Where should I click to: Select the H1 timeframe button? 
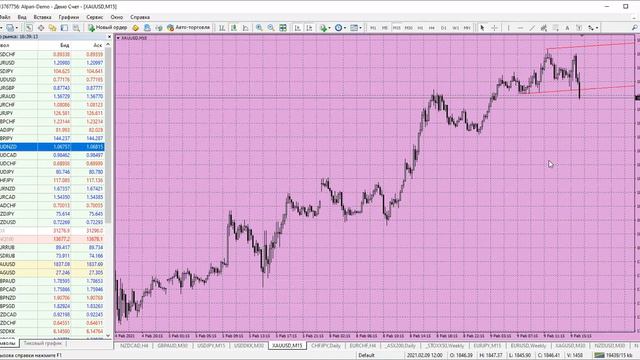[420, 28]
